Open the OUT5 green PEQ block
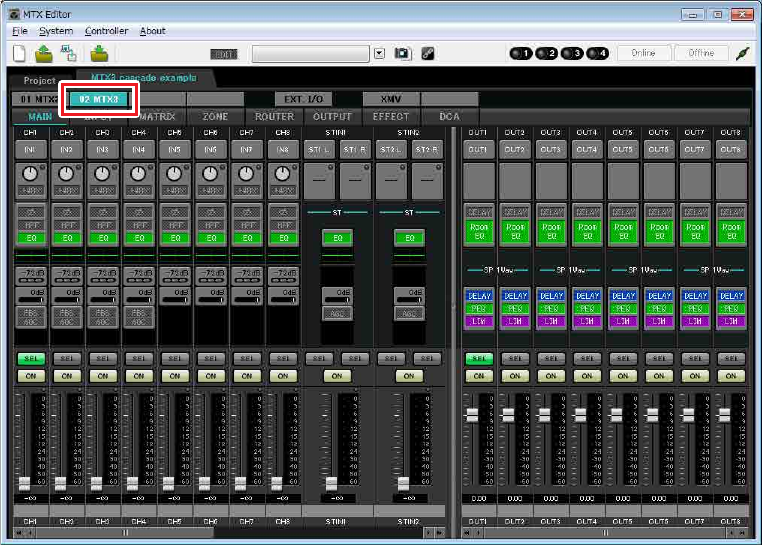762x545 pixels. point(623,309)
